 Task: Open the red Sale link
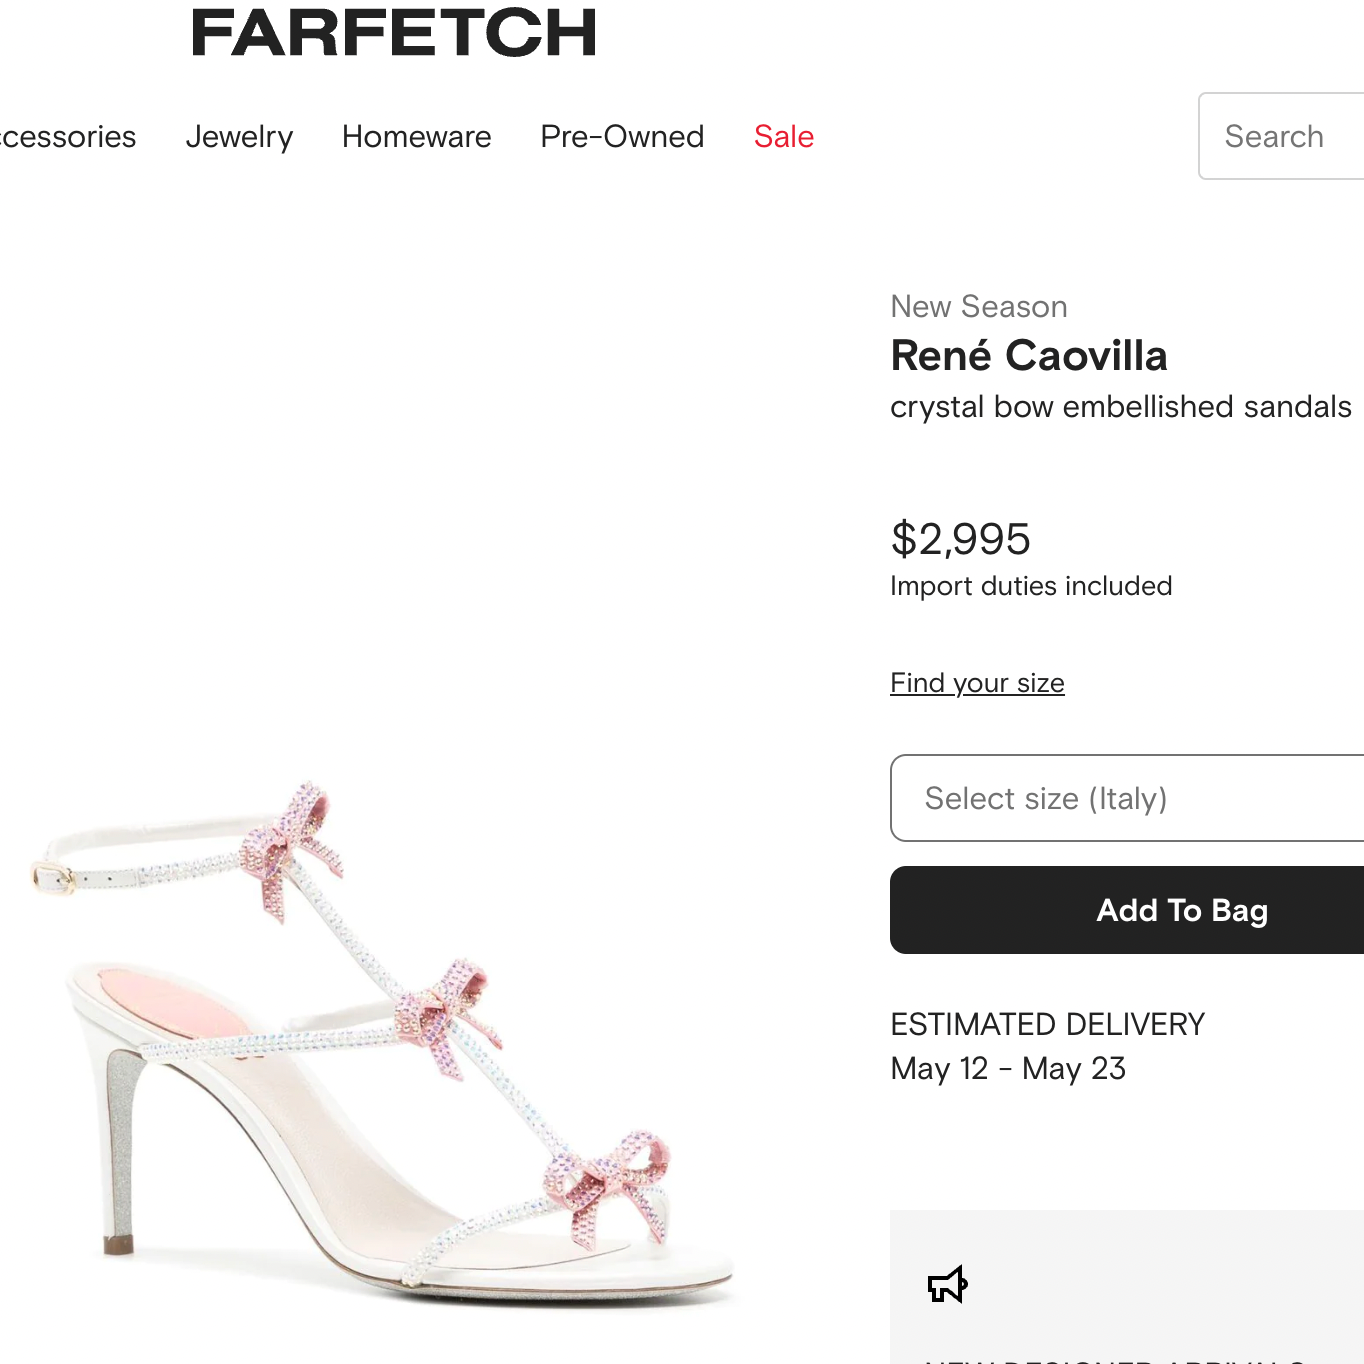(x=784, y=136)
